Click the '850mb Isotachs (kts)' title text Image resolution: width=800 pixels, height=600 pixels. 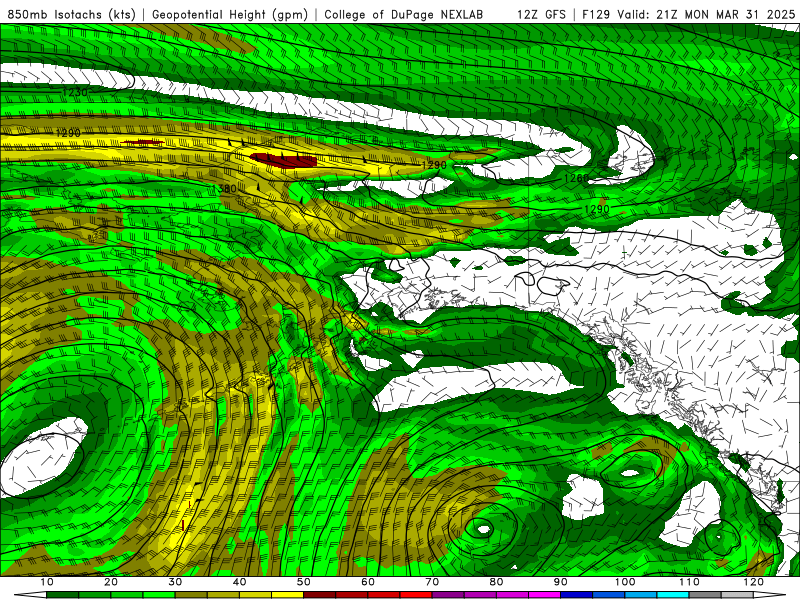point(72,15)
